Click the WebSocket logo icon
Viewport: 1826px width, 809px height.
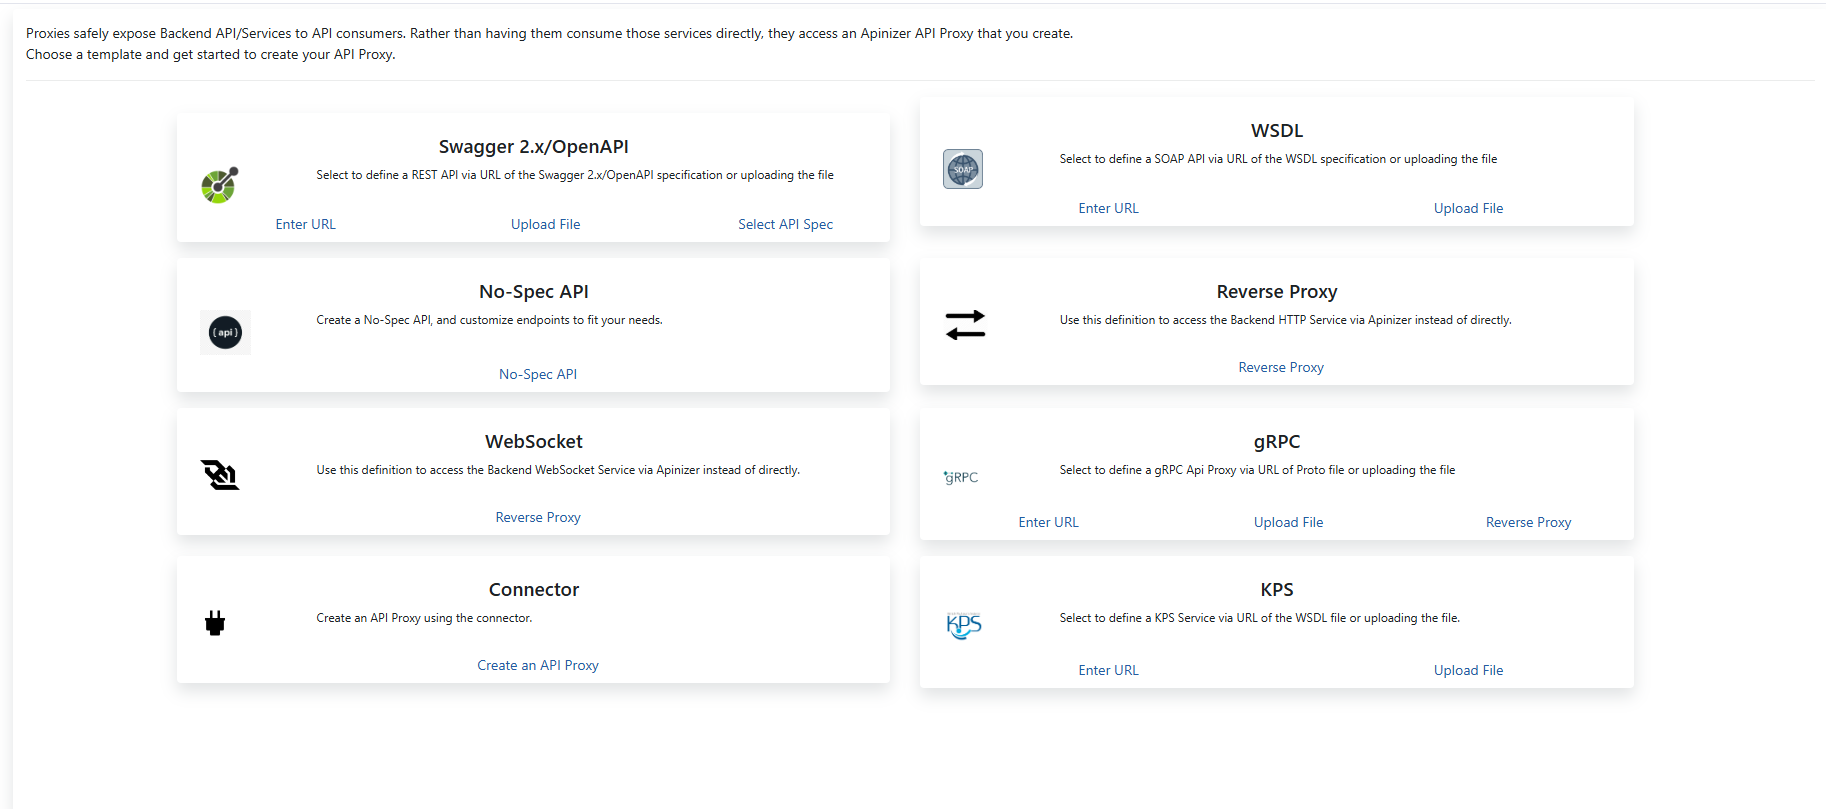click(x=220, y=475)
